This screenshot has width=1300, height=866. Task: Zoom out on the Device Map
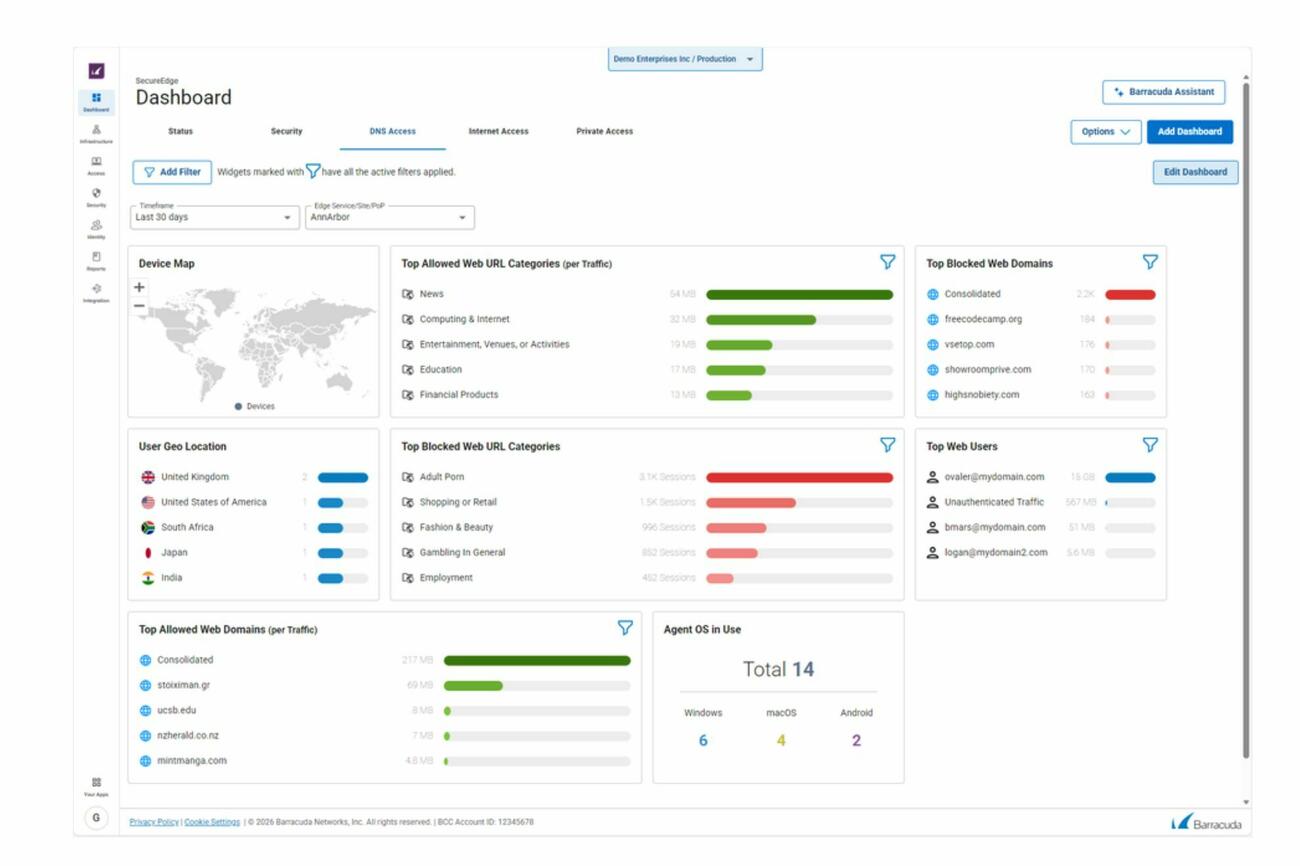pyautogui.click(x=139, y=306)
